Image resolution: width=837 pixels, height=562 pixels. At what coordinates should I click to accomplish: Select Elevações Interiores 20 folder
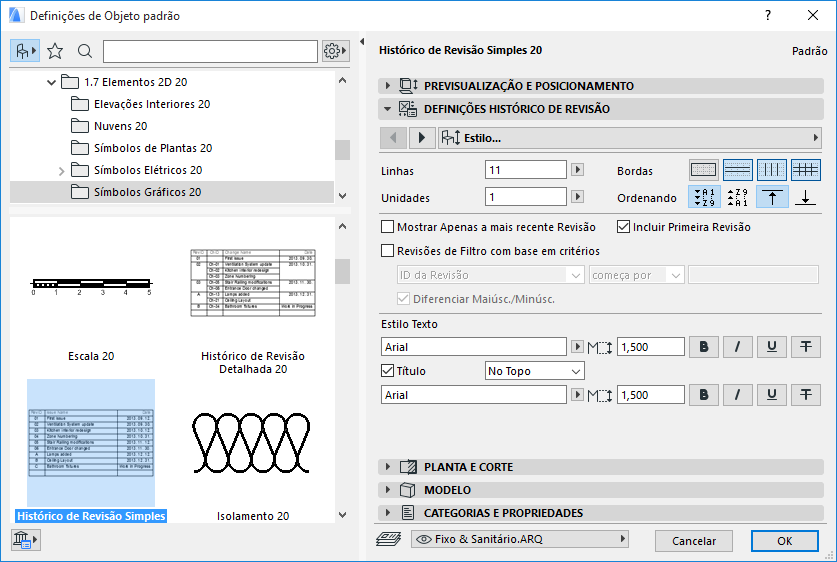tap(141, 104)
